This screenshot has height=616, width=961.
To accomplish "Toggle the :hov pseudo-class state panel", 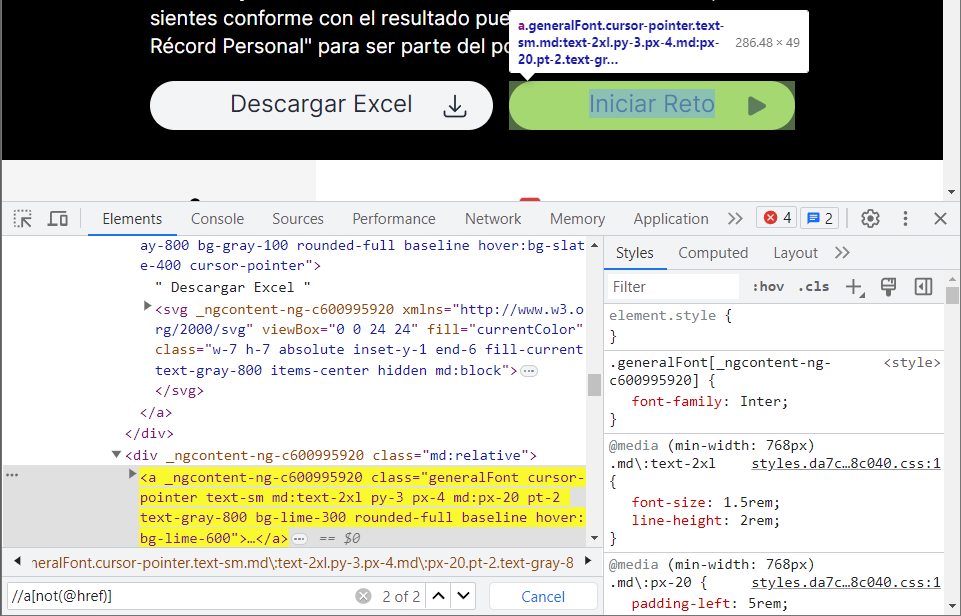I will 767,286.
